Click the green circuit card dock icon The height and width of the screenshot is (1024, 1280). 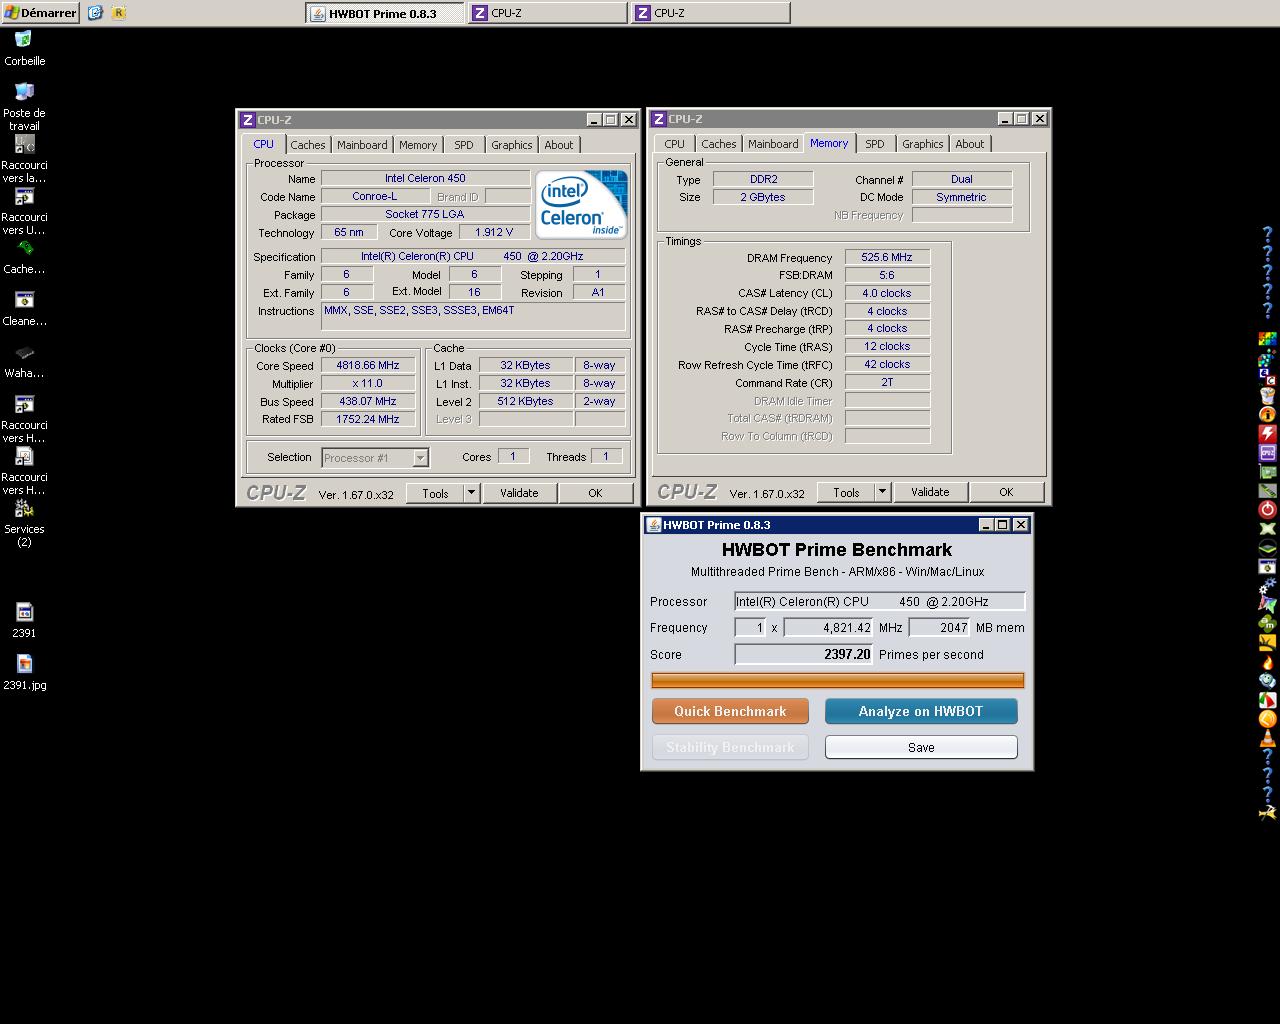[1268, 472]
